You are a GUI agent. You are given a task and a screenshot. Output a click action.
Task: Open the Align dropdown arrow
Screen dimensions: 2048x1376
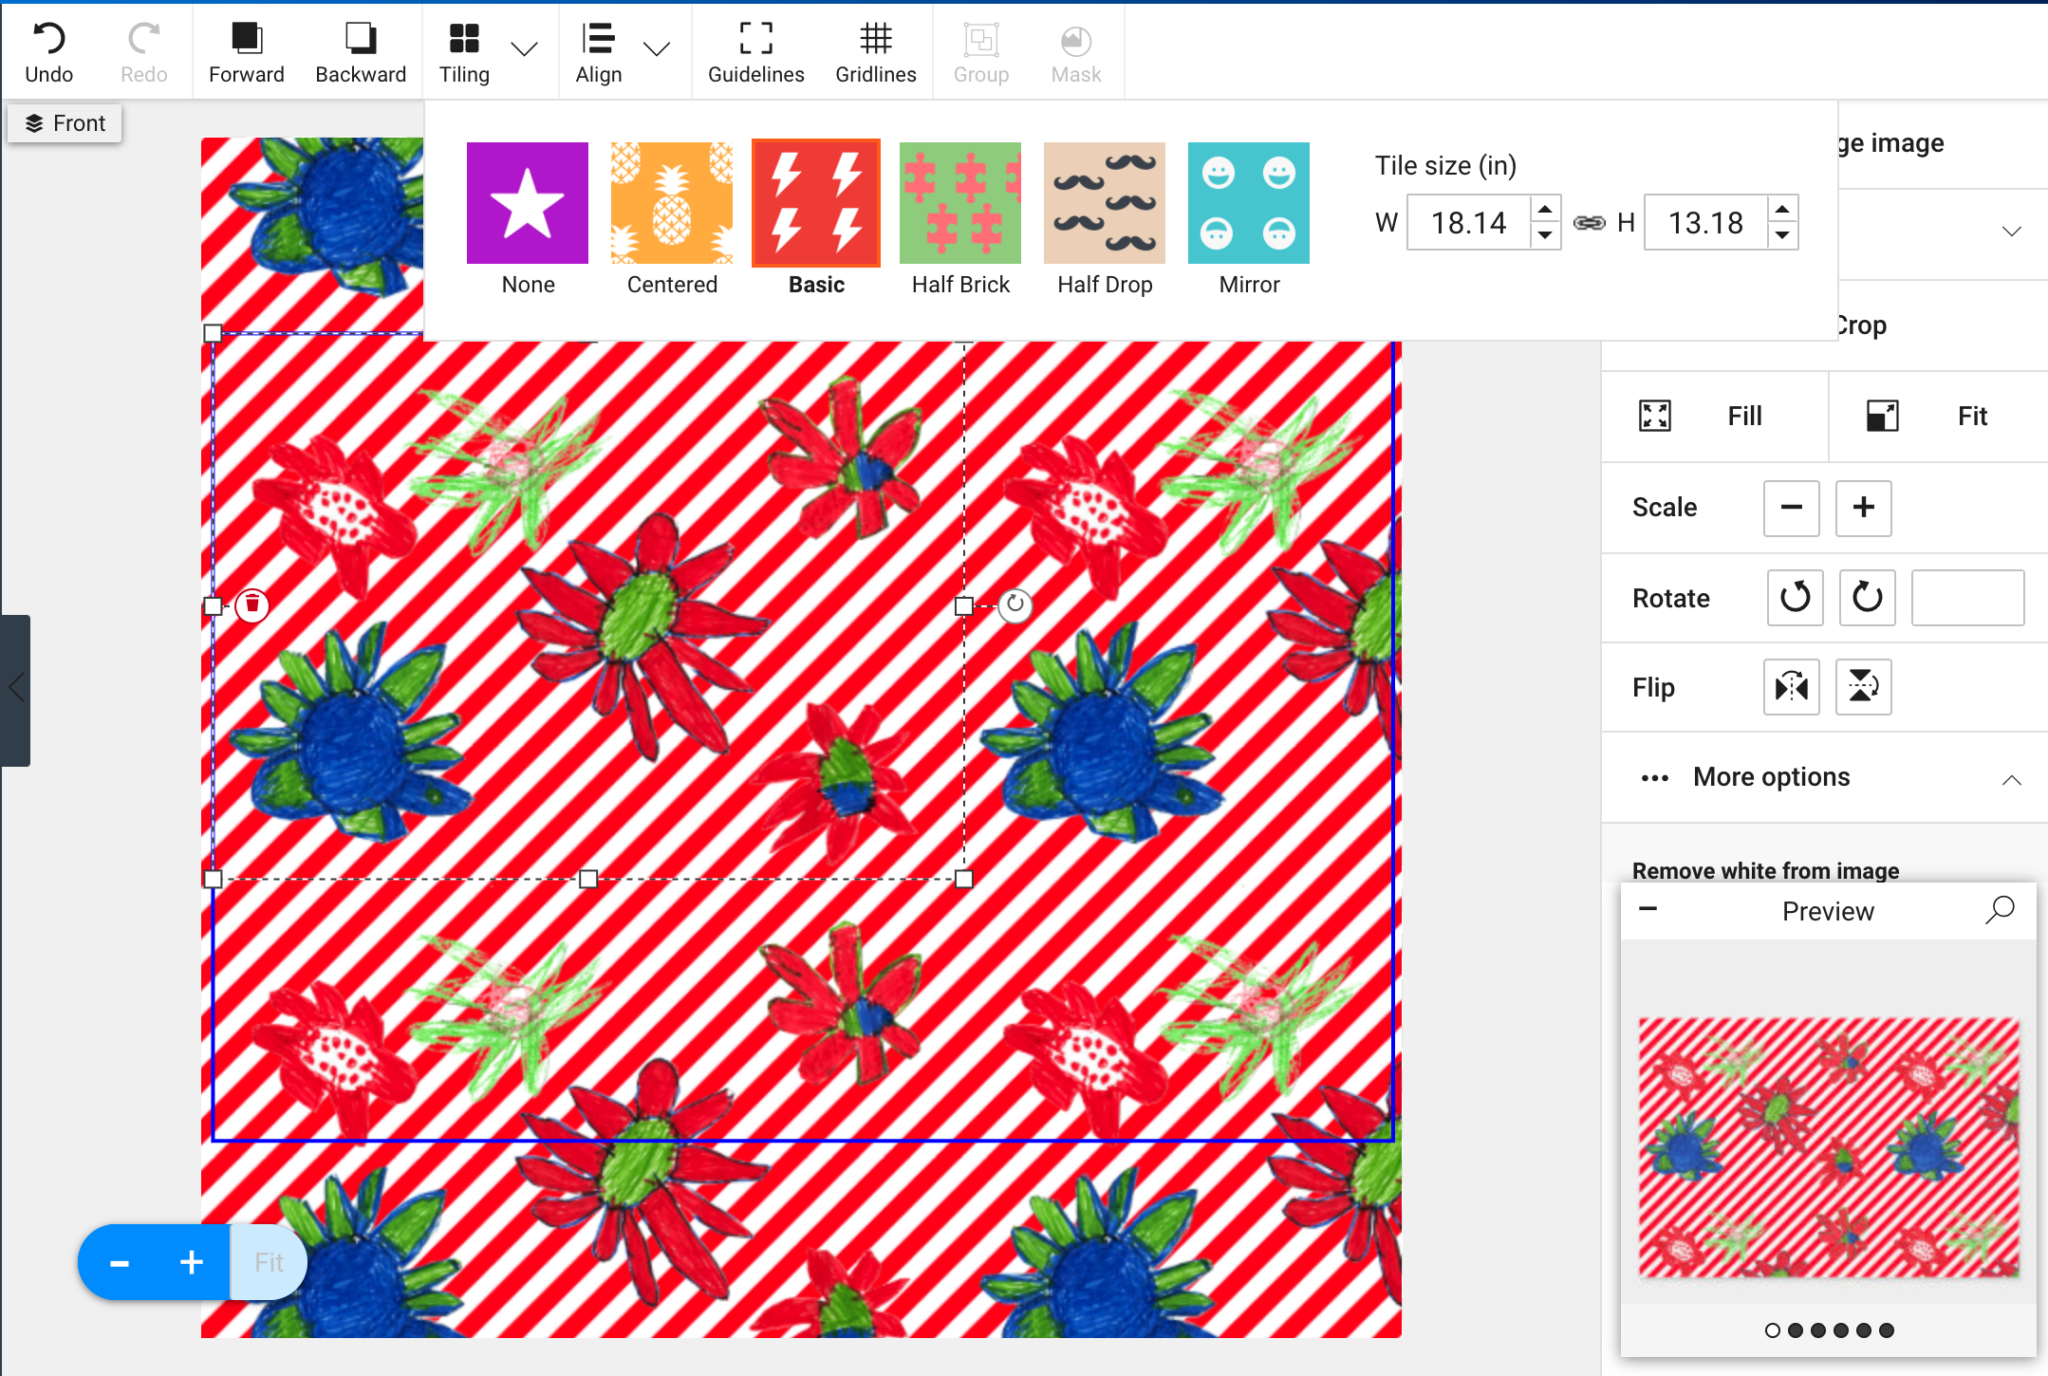coord(656,48)
